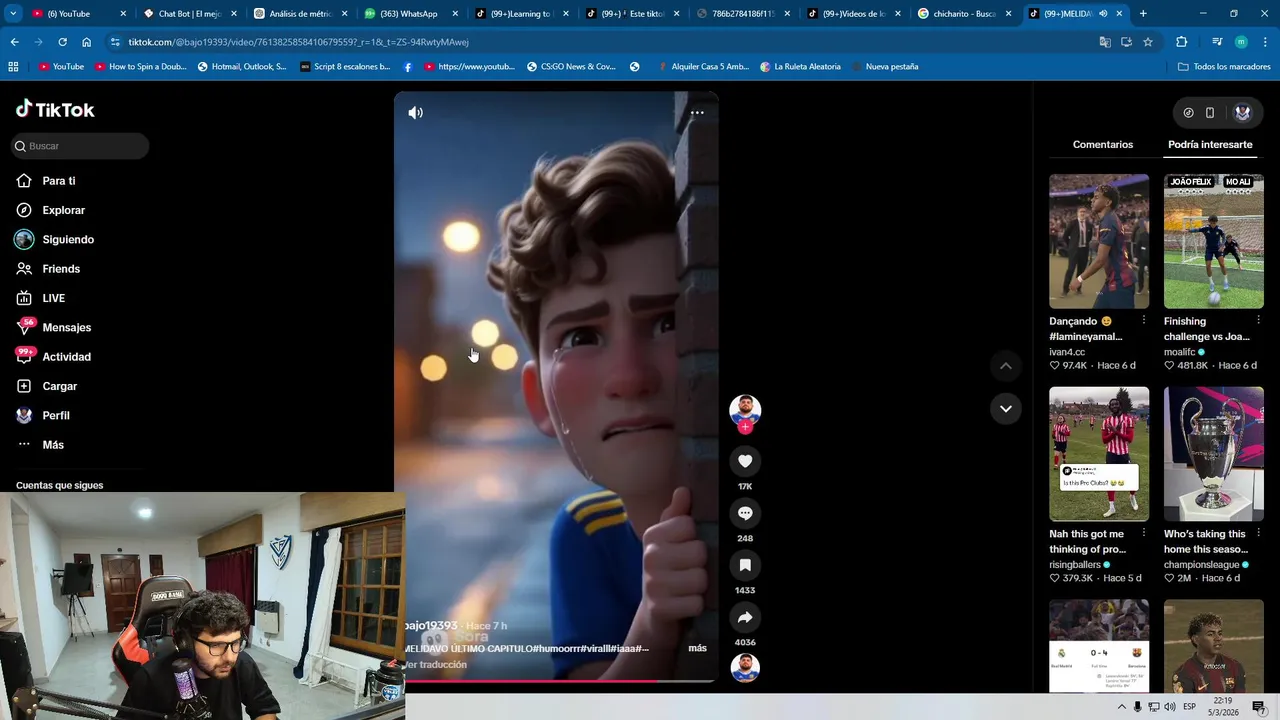Screen dimensions: 1280x720
Task: Open the sound disc avatar below share
Action: pyautogui.click(x=745, y=667)
